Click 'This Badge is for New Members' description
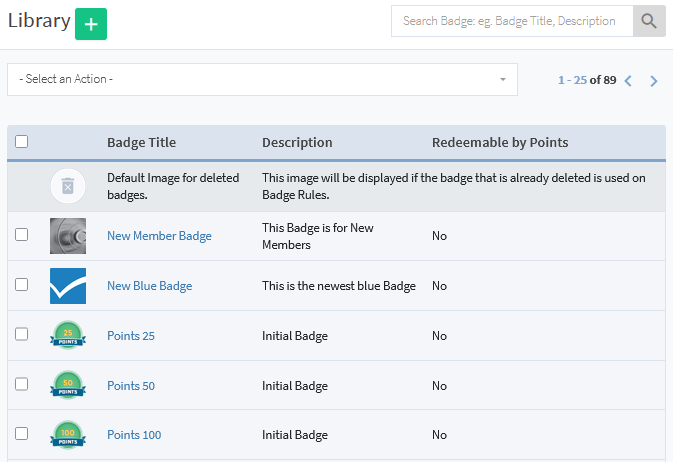The height and width of the screenshot is (462, 673). pos(318,236)
